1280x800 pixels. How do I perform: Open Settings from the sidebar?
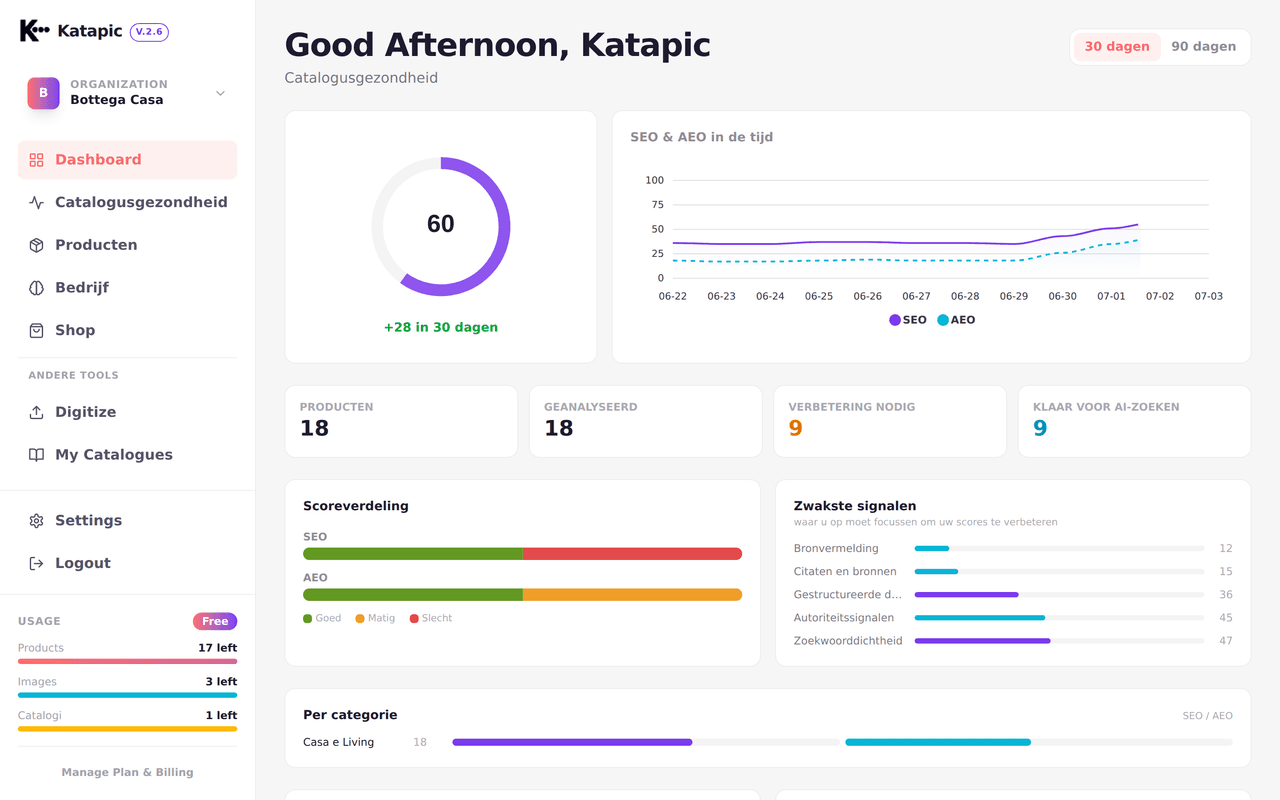[127, 521]
